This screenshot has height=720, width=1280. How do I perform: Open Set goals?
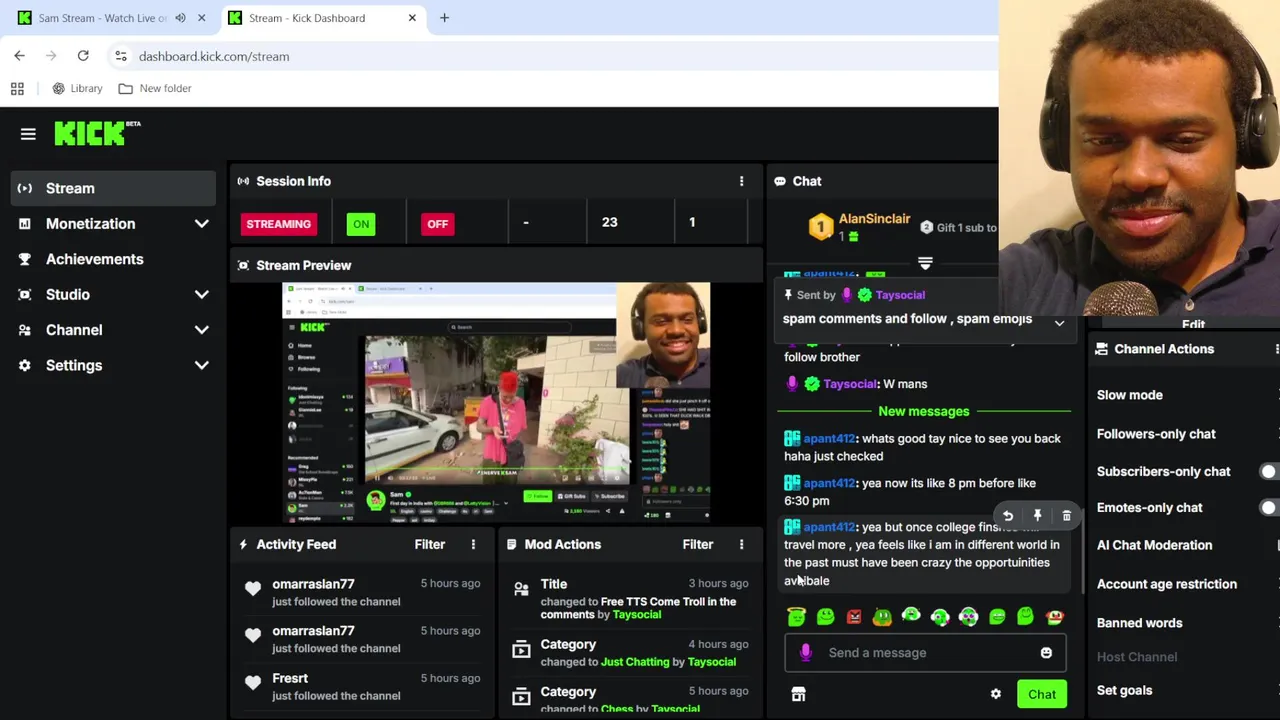pyautogui.click(x=1124, y=690)
